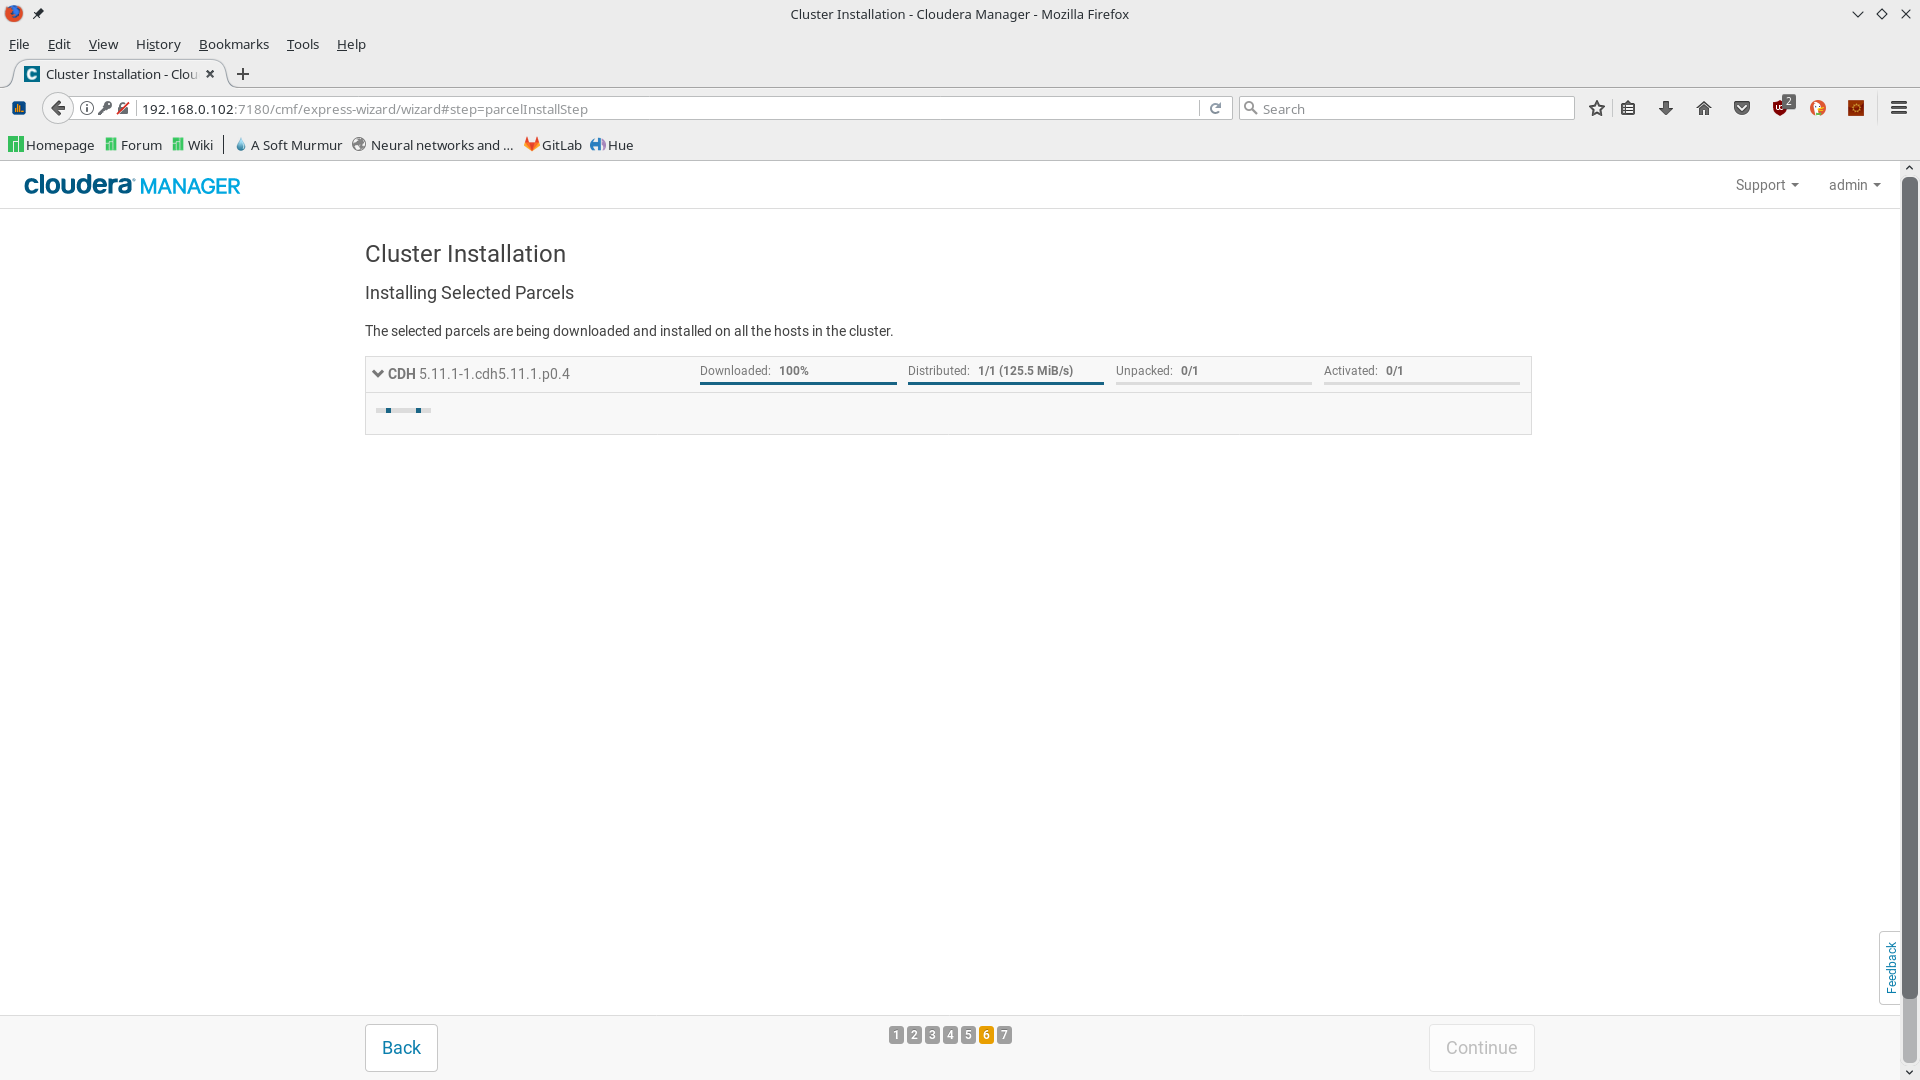The image size is (1920, 1080).
Task: Click the DuckDuckGo extension icon
Action: pos(1818,109)
